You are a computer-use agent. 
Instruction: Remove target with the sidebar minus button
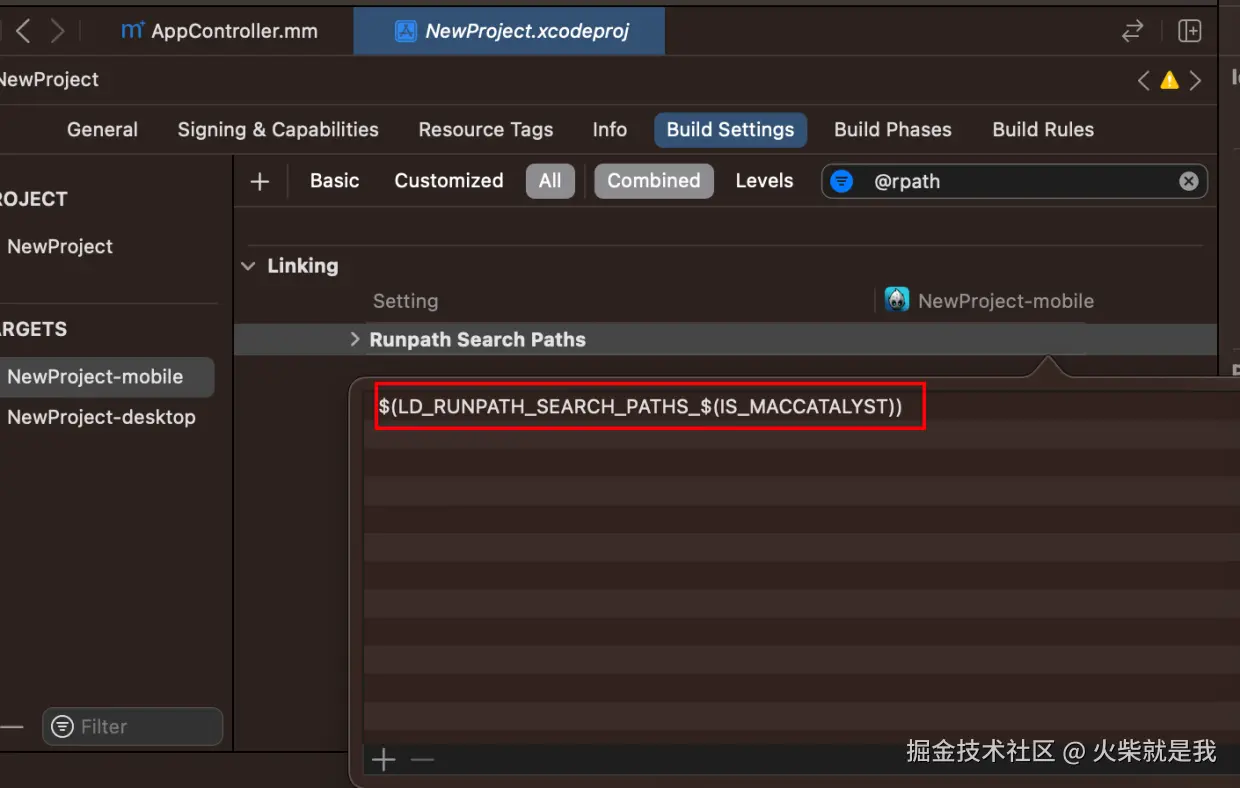(10, 727)
